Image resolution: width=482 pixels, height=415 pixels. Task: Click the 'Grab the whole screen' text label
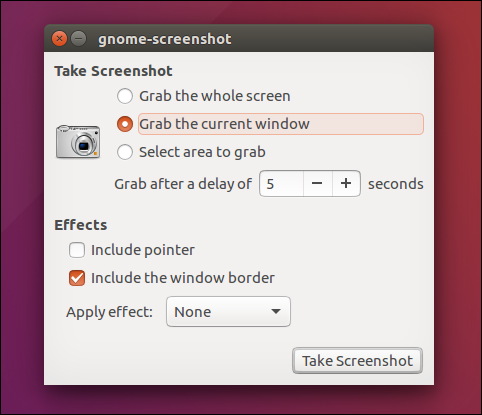pyautogui.click(x=215, y=96)
